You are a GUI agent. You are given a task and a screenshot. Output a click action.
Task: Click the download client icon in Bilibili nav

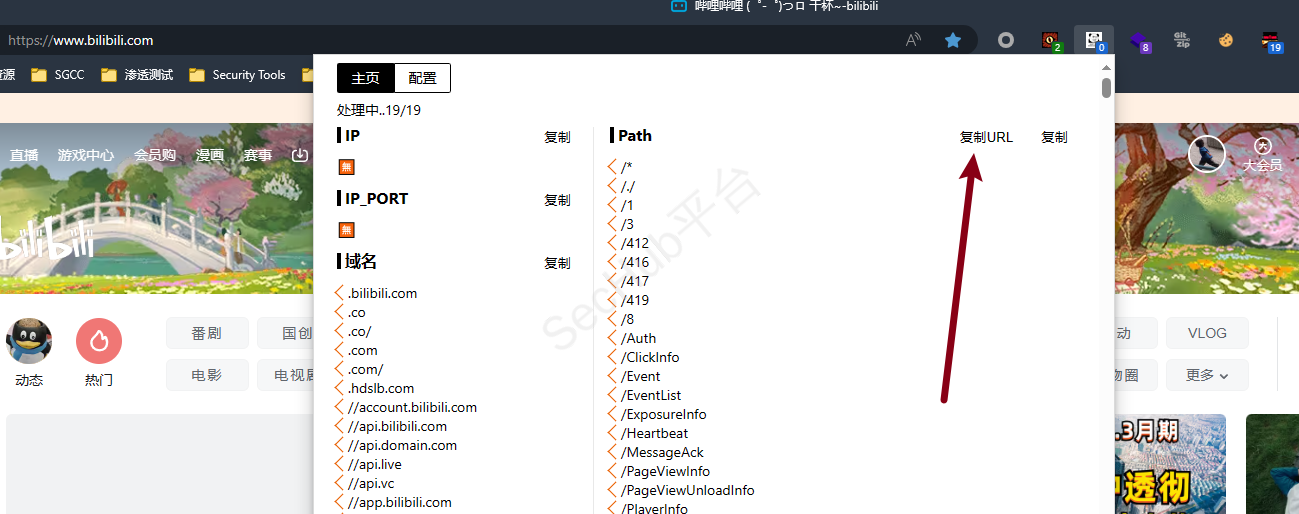[x=299, y=155]
